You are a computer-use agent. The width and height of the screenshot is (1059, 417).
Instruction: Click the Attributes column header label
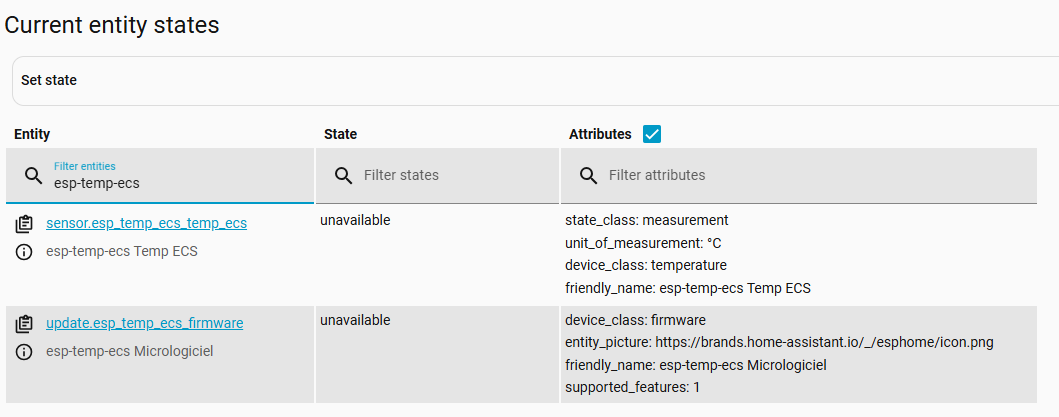coord(600,134)
